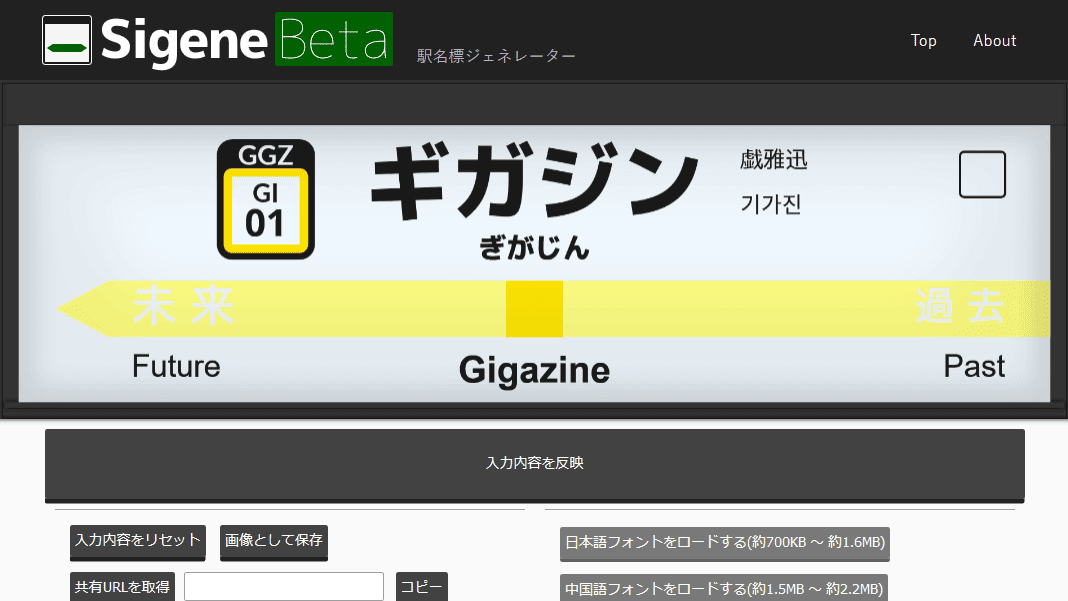Click the コピー copy button

pos(422,587)
